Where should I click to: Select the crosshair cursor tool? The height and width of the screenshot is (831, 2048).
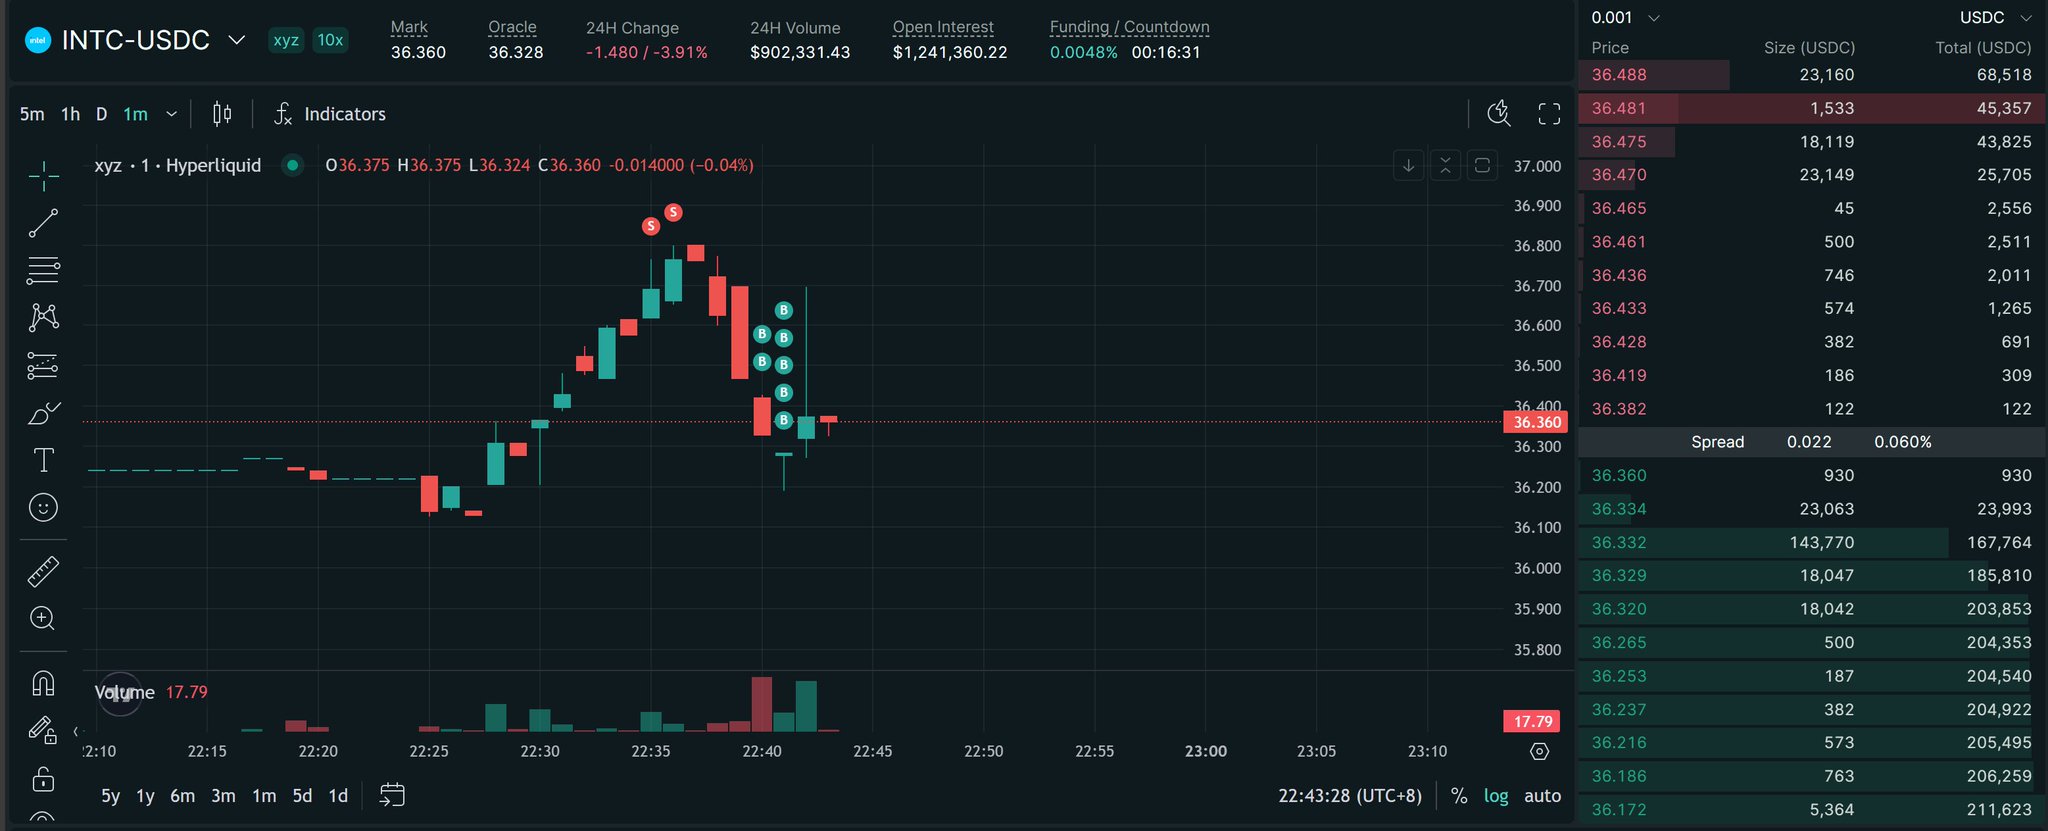tap(43, 176)
